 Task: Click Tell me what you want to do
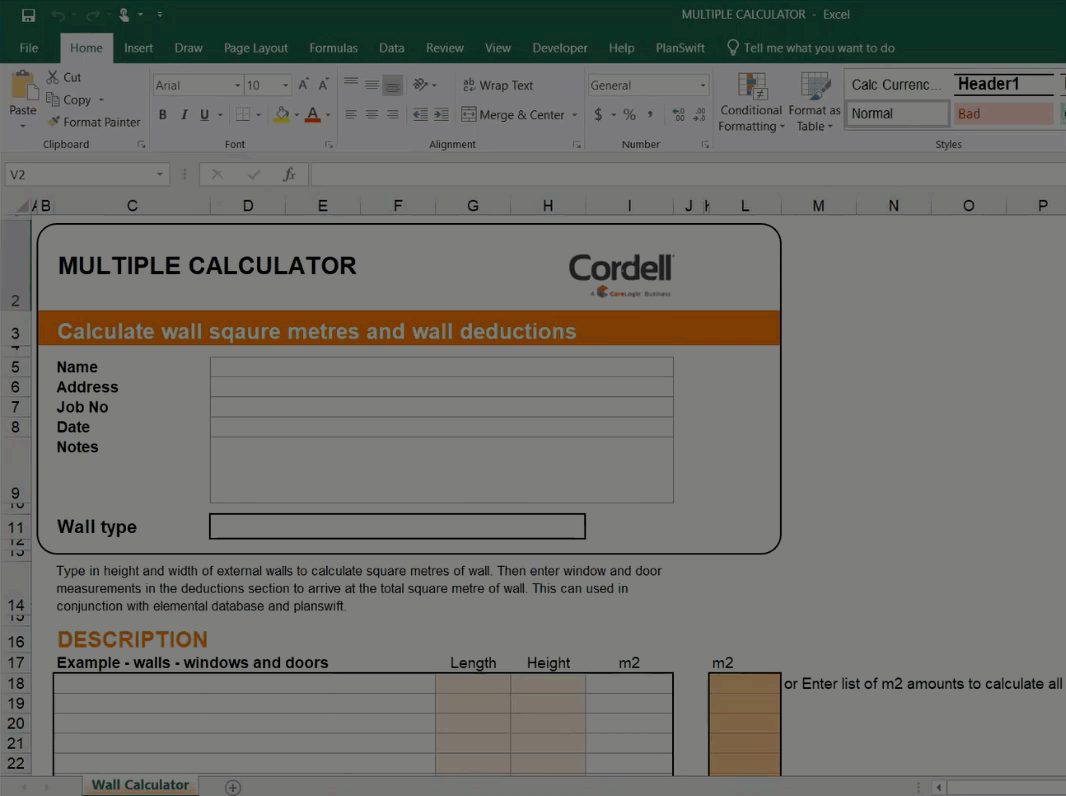(x=811, y=48)
